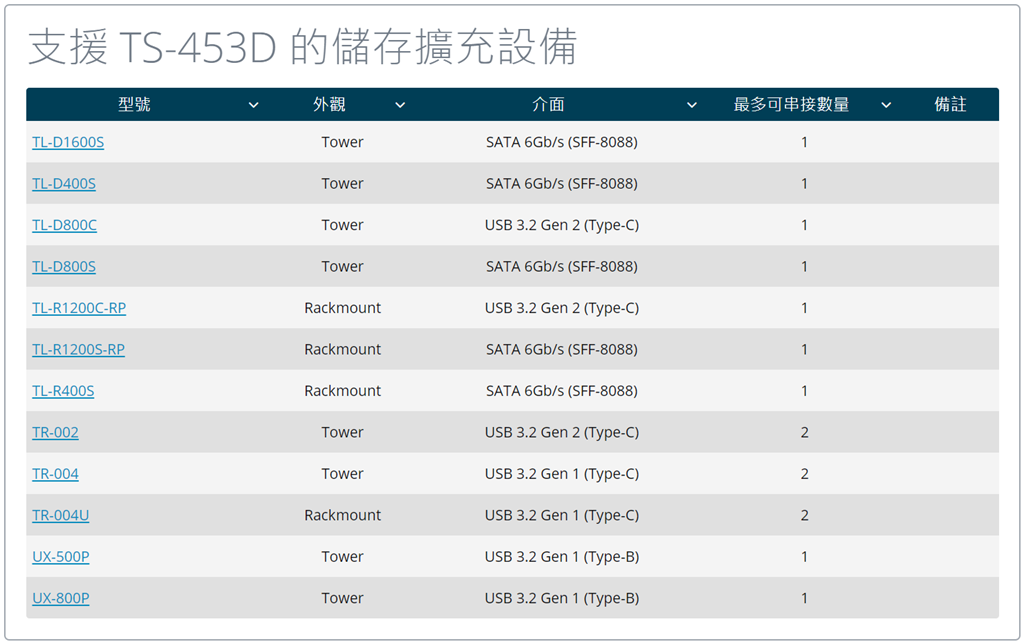Click the 介面 column header label
This screenshot has height=644, width=1024.
pyautogui.click(x=548, y=105)
